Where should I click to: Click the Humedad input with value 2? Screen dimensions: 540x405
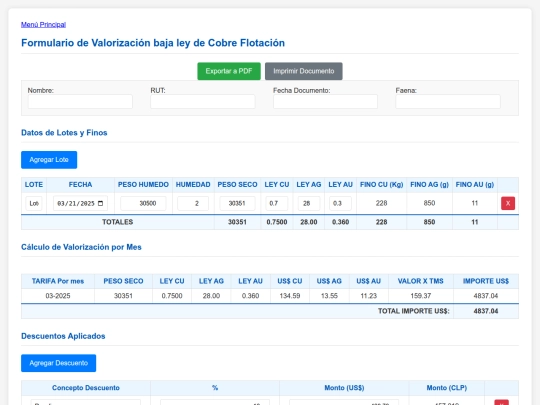[x=193, y=203]
